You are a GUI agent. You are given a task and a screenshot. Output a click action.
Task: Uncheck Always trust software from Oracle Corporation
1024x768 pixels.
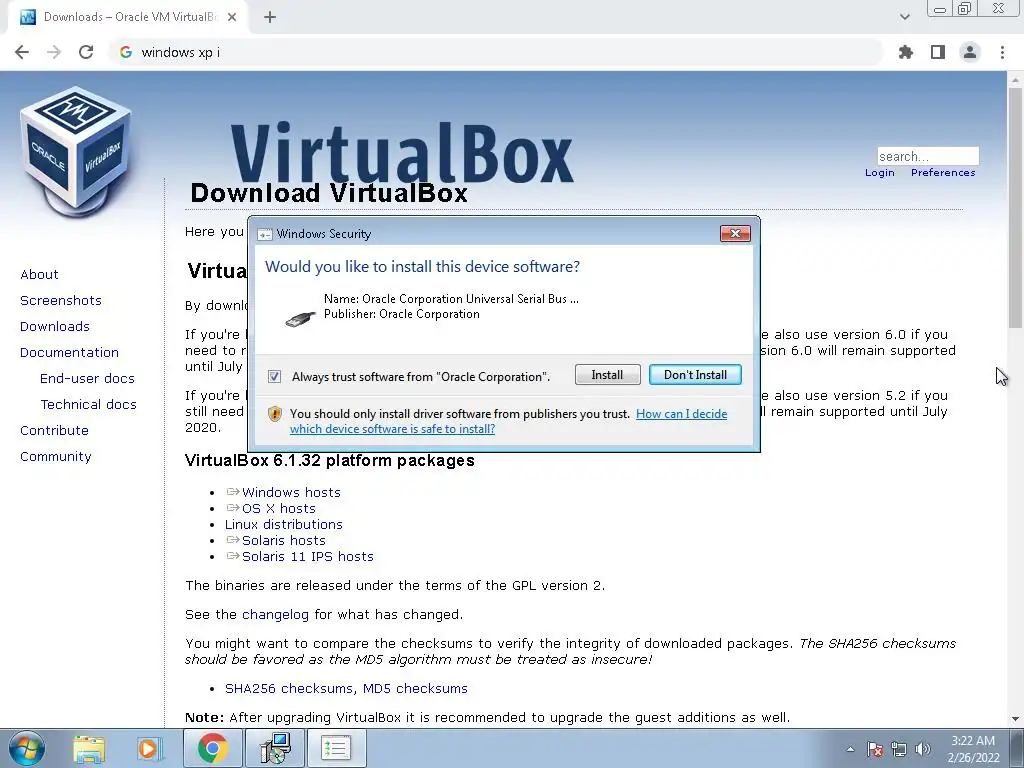pos(274,376)
